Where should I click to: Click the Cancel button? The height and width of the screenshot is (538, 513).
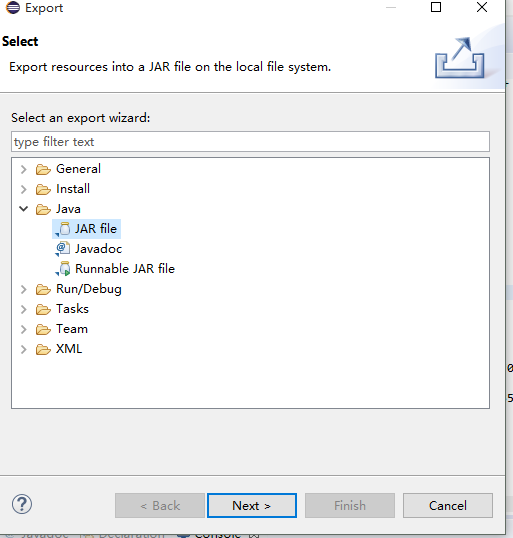tap(448, 505)
